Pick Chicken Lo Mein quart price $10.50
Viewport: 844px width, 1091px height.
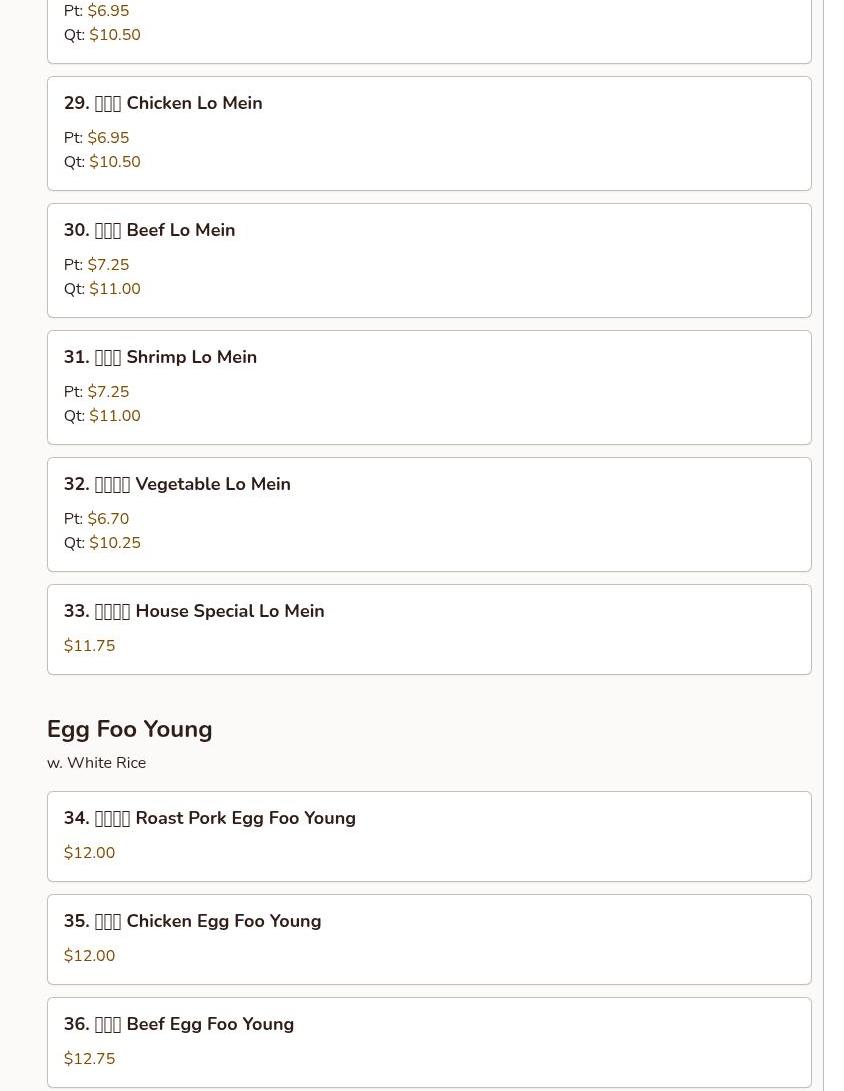[x=115, y=162]
